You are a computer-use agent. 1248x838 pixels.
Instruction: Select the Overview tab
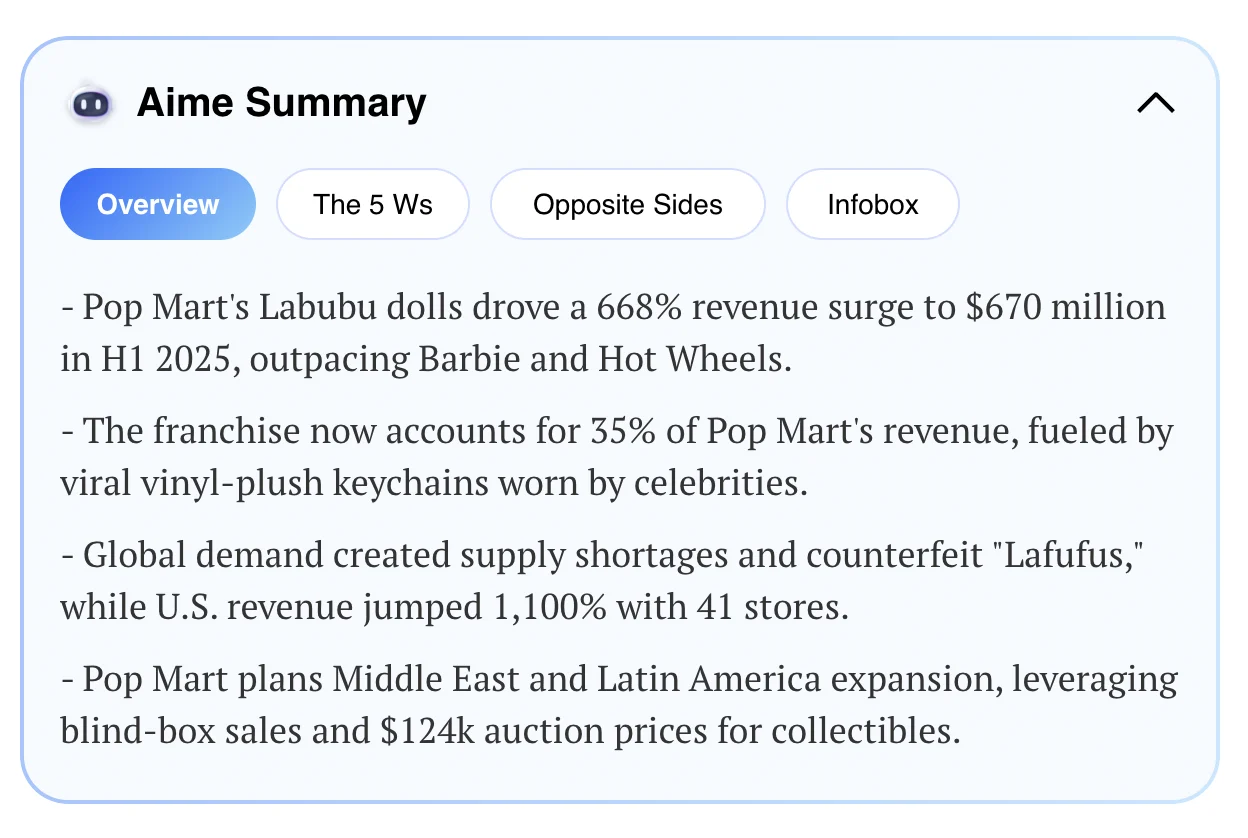[158, 205]
